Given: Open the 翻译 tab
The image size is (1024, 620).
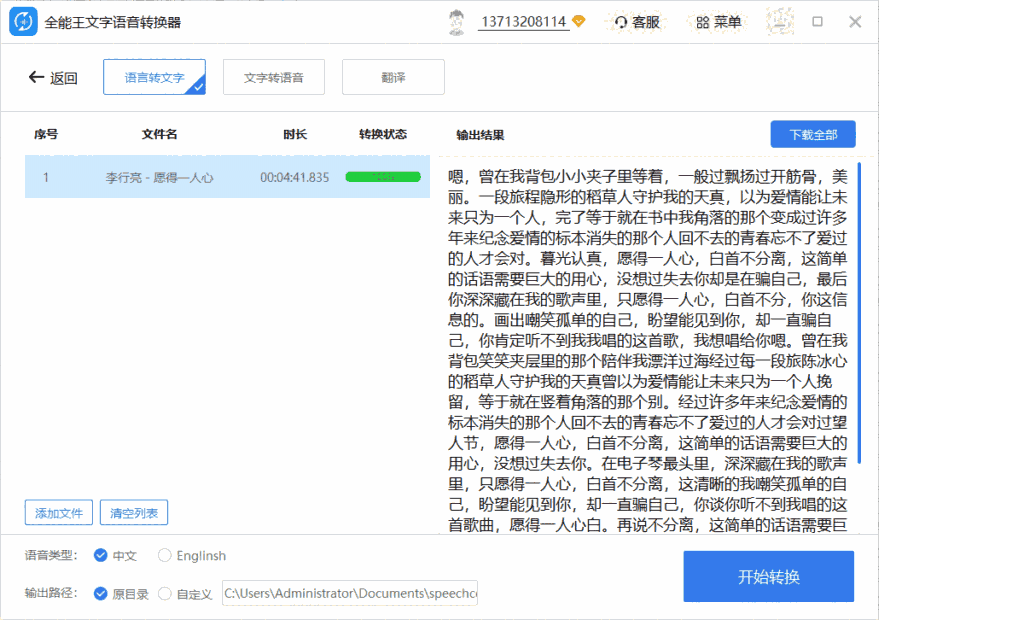Looking at the screenshot, I should (393, 76).
